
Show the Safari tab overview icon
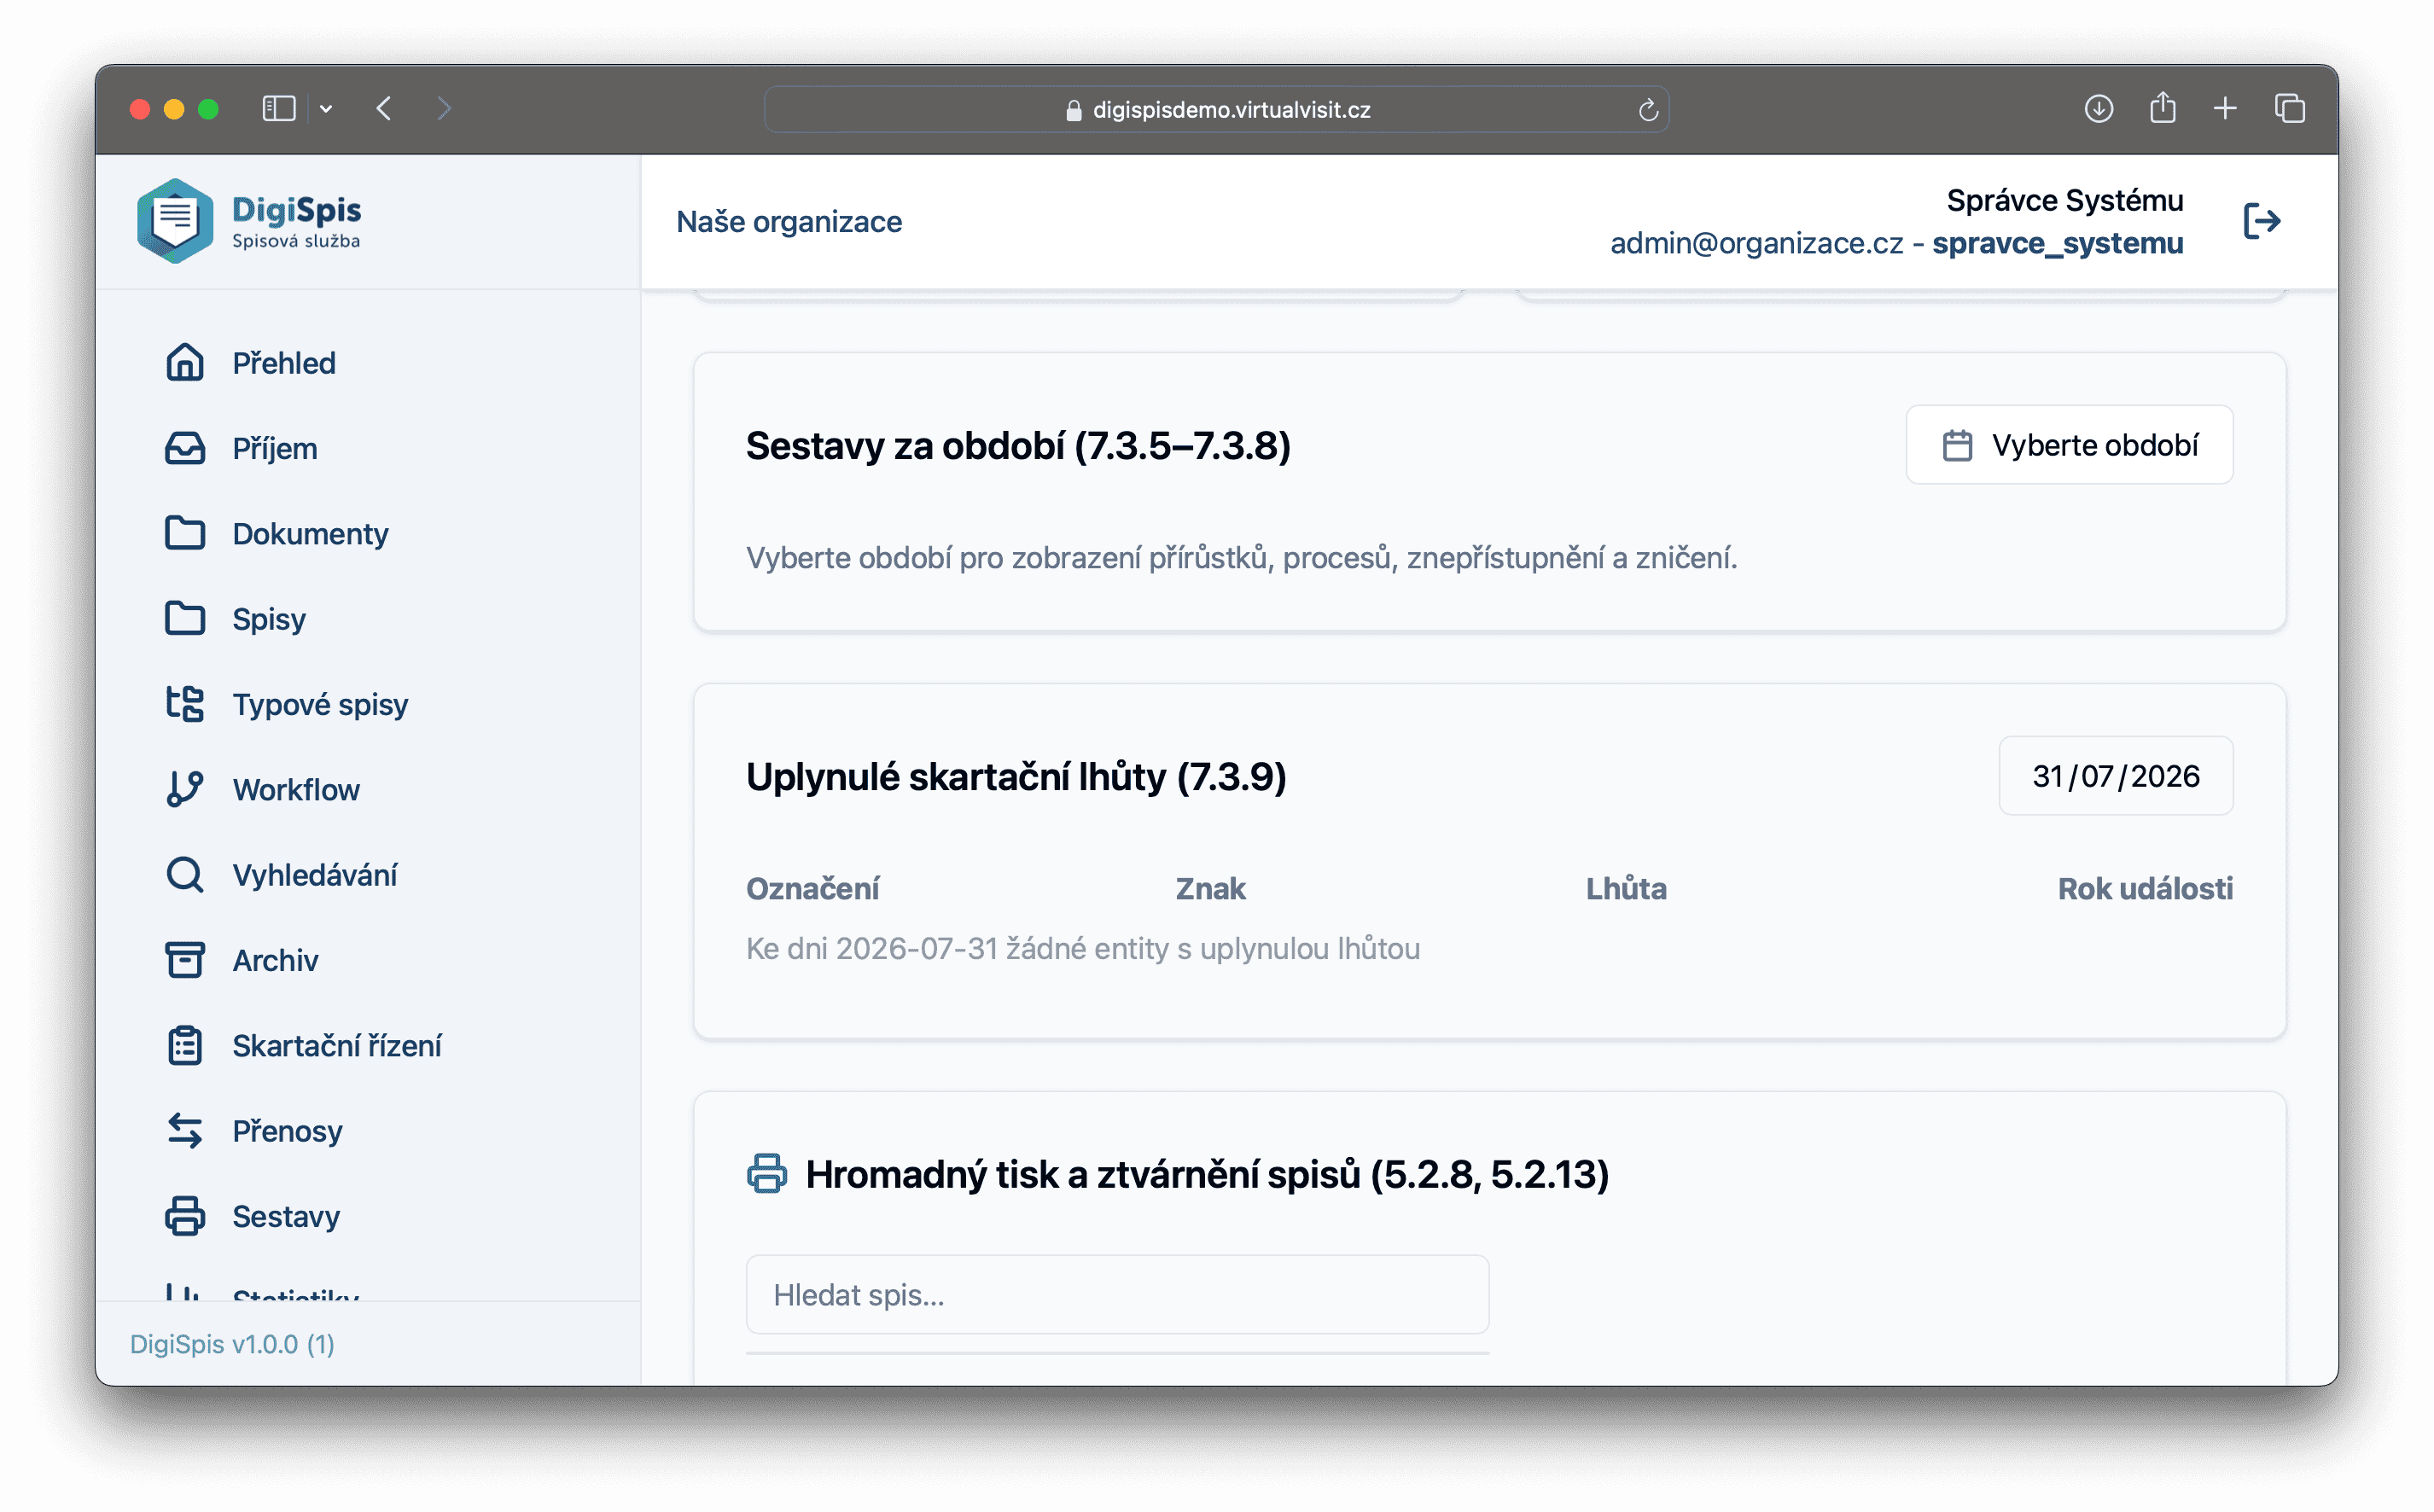point(2290,108)
